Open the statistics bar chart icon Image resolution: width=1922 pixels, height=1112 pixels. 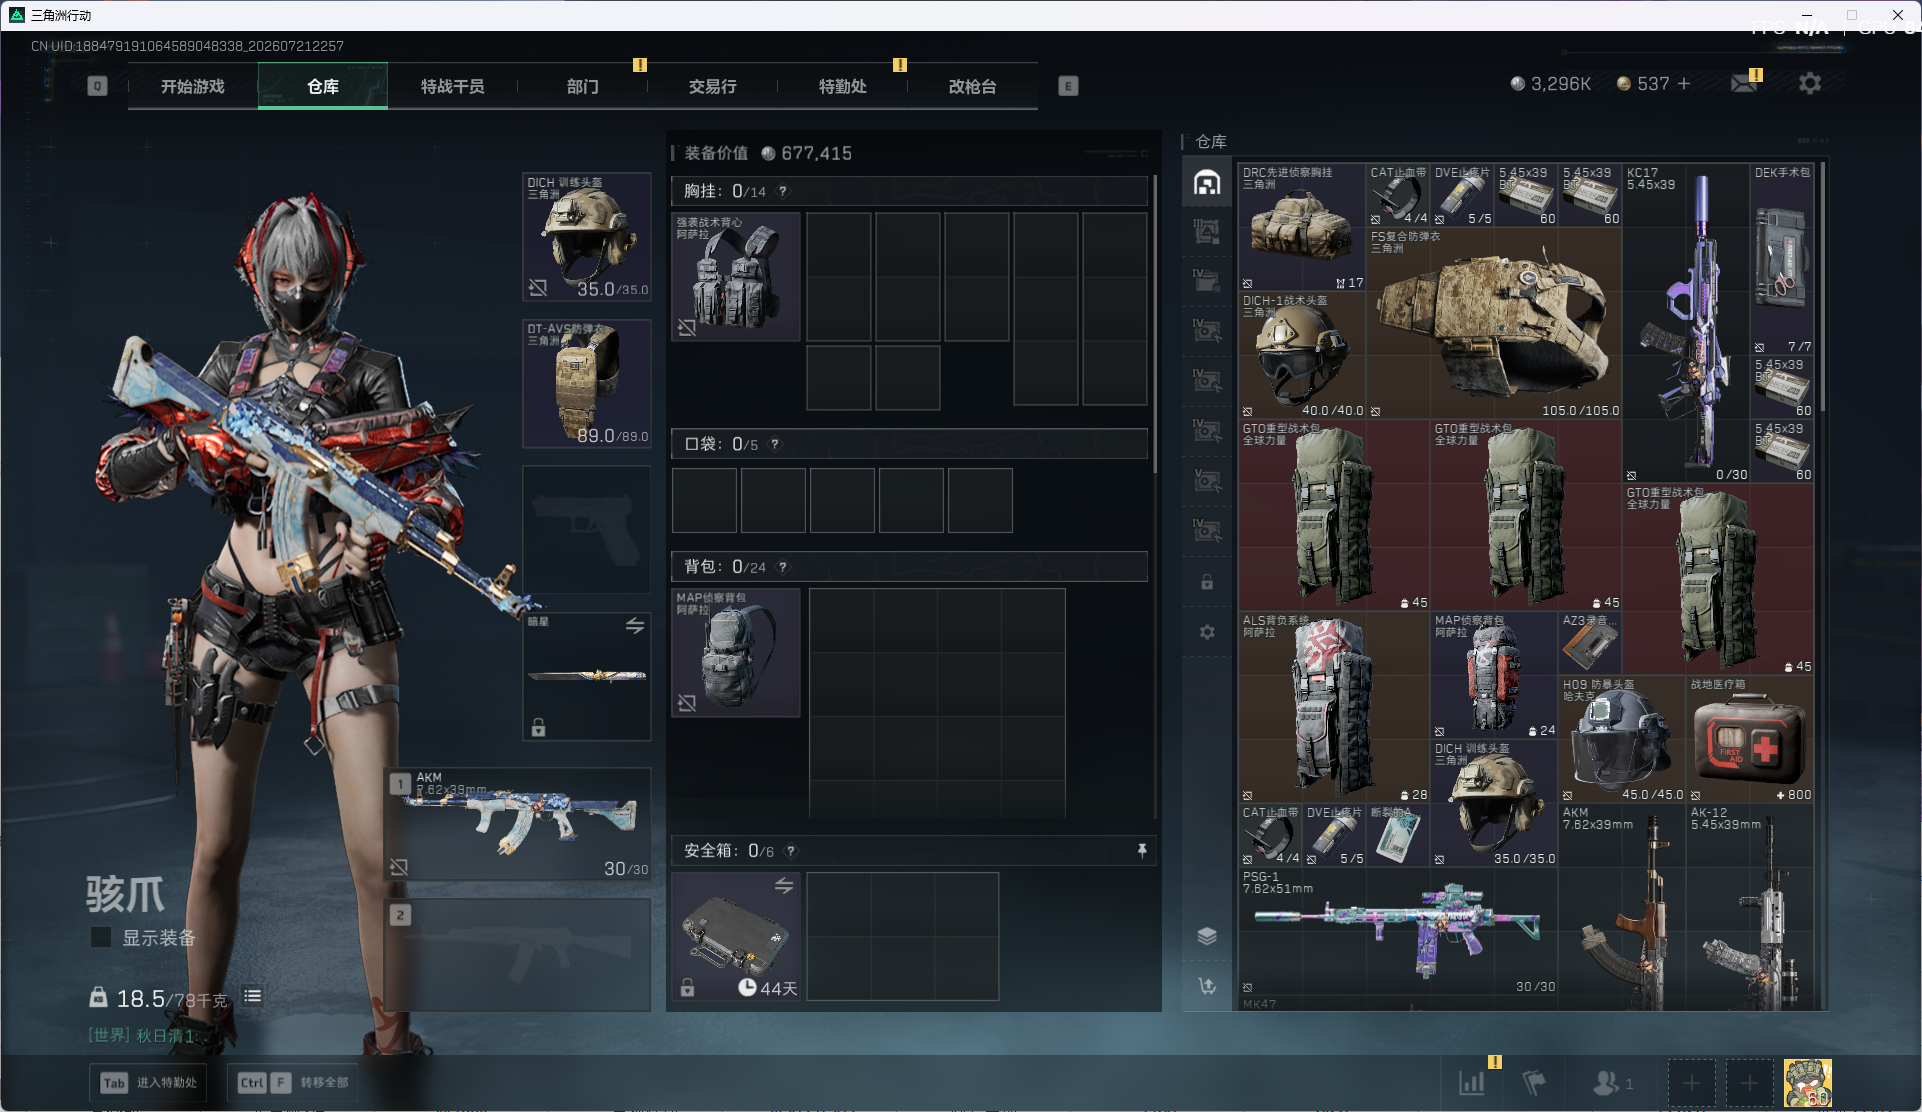point(1472,1082)
